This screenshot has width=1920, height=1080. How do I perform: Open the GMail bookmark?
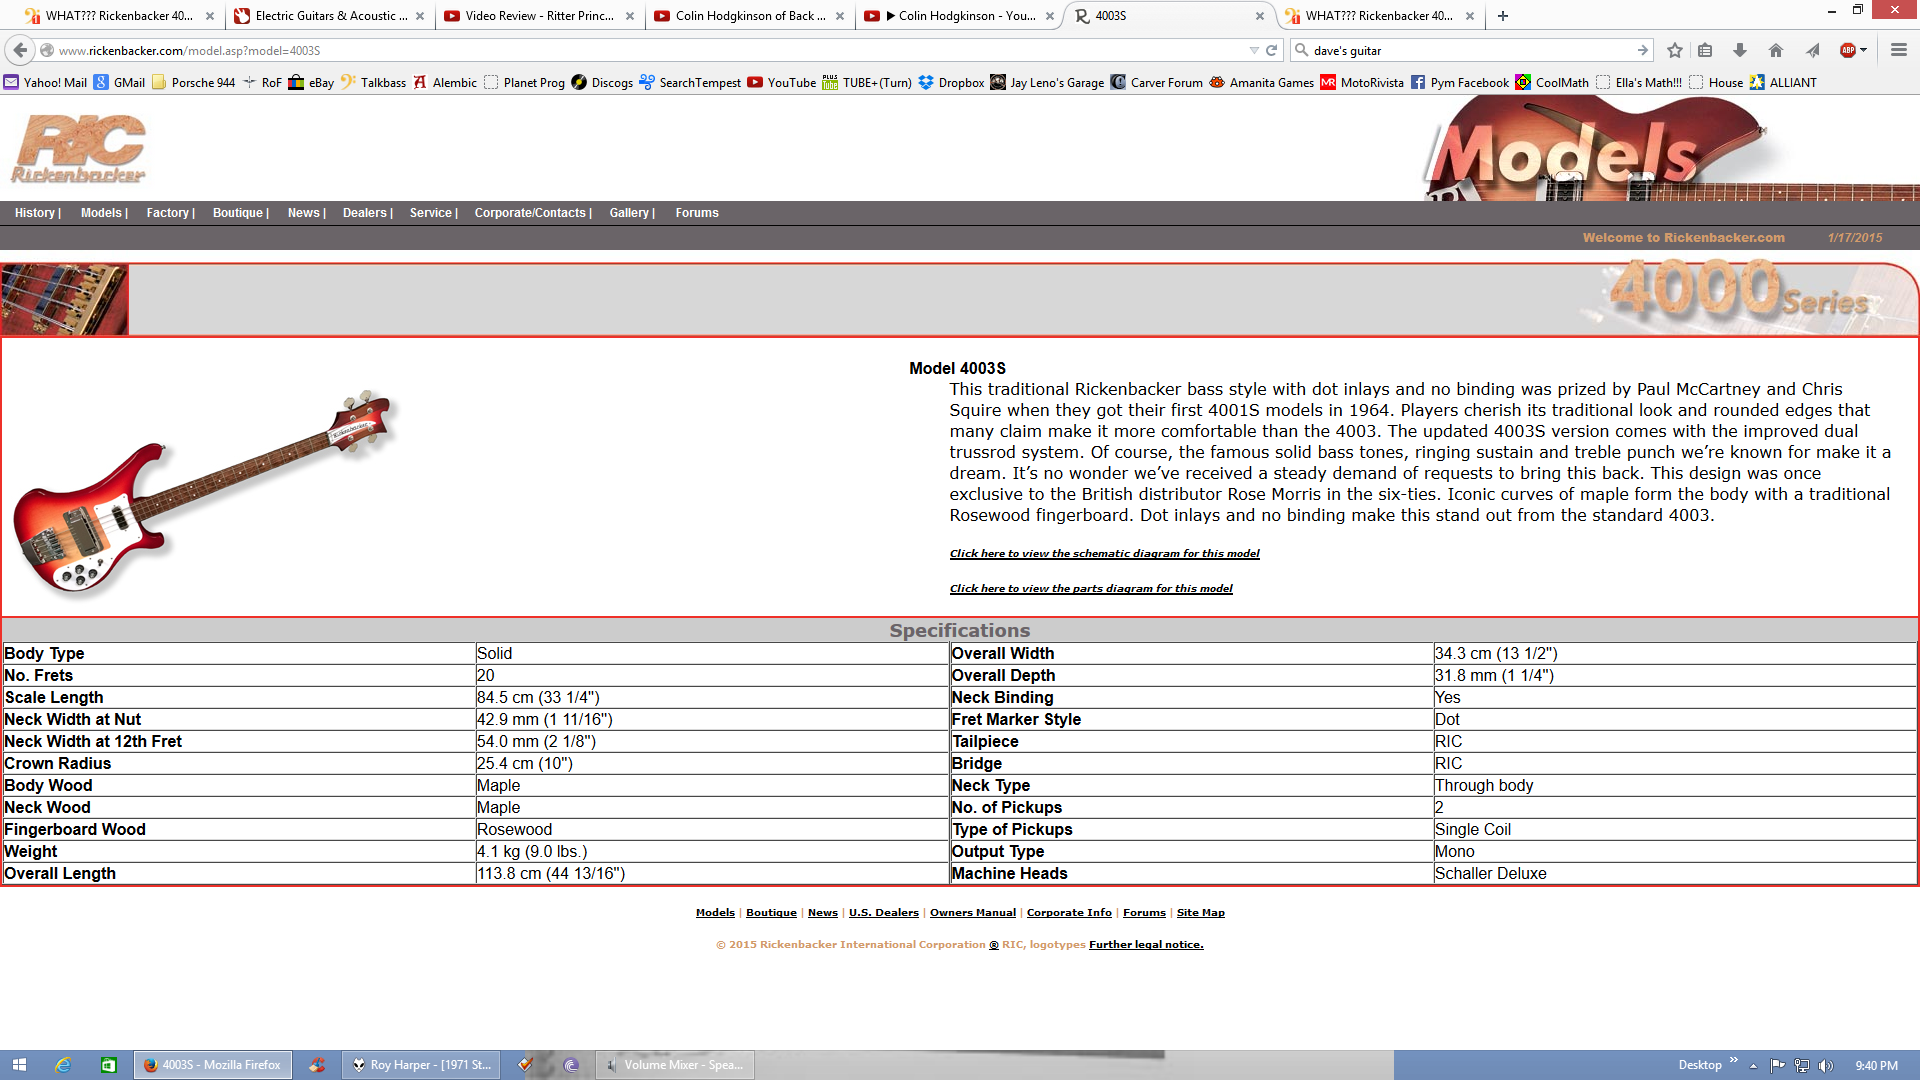[119, 83]
